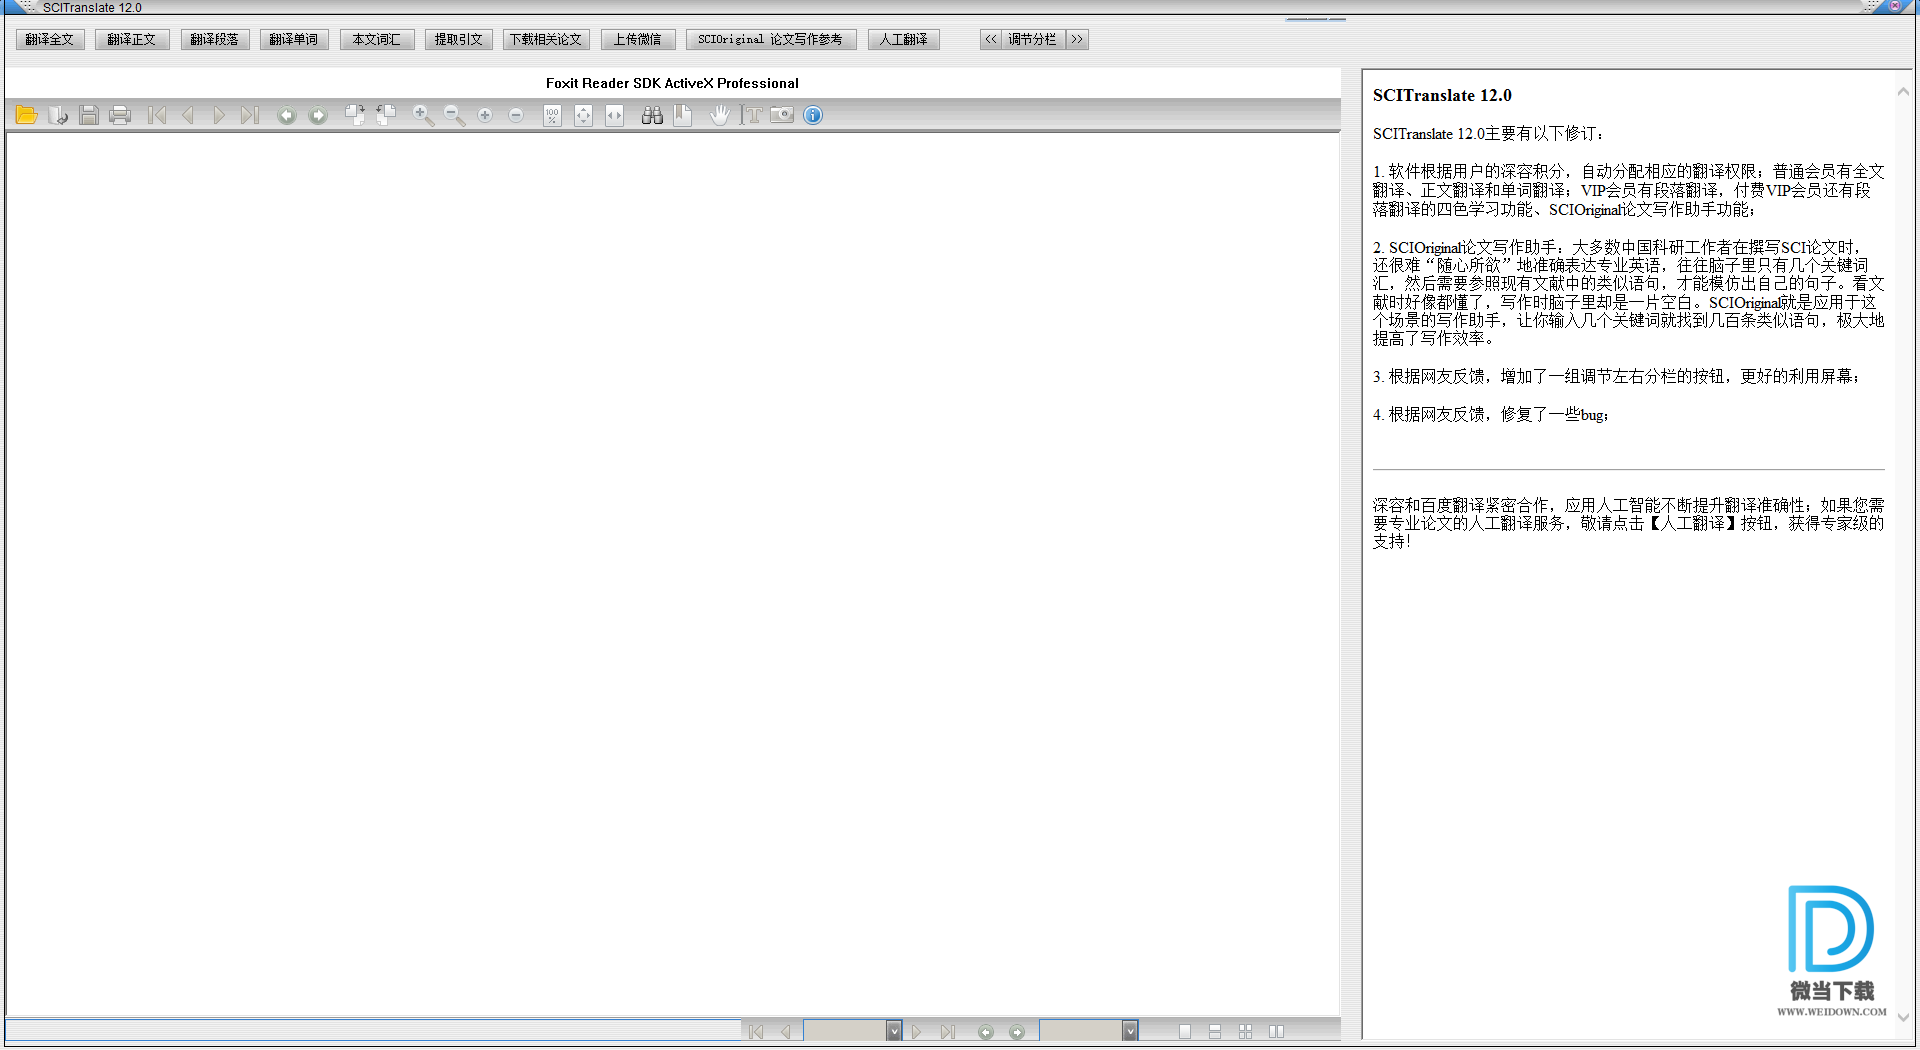Viewport: 1920px width, 1050px height.
Task: Select the zoom-in magnifier tool
Action: [423, 116]
